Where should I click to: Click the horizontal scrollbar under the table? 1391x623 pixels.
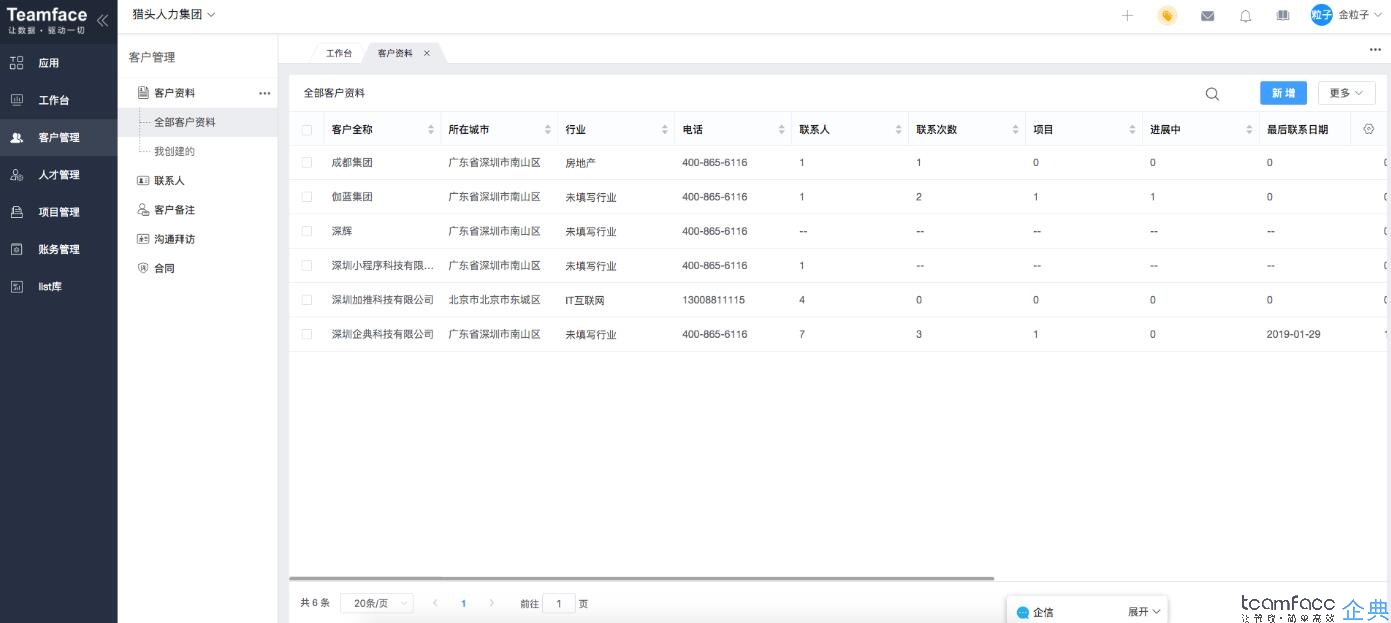pos(641,578)
